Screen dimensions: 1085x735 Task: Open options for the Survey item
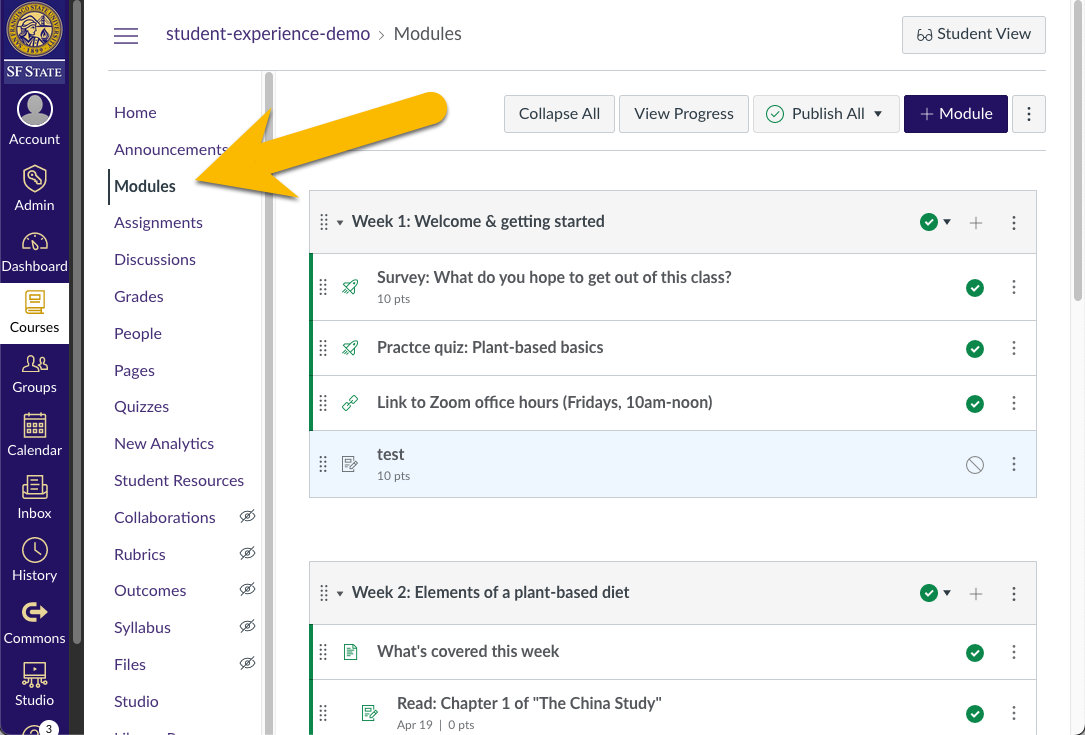click(x=1014, y=287)
